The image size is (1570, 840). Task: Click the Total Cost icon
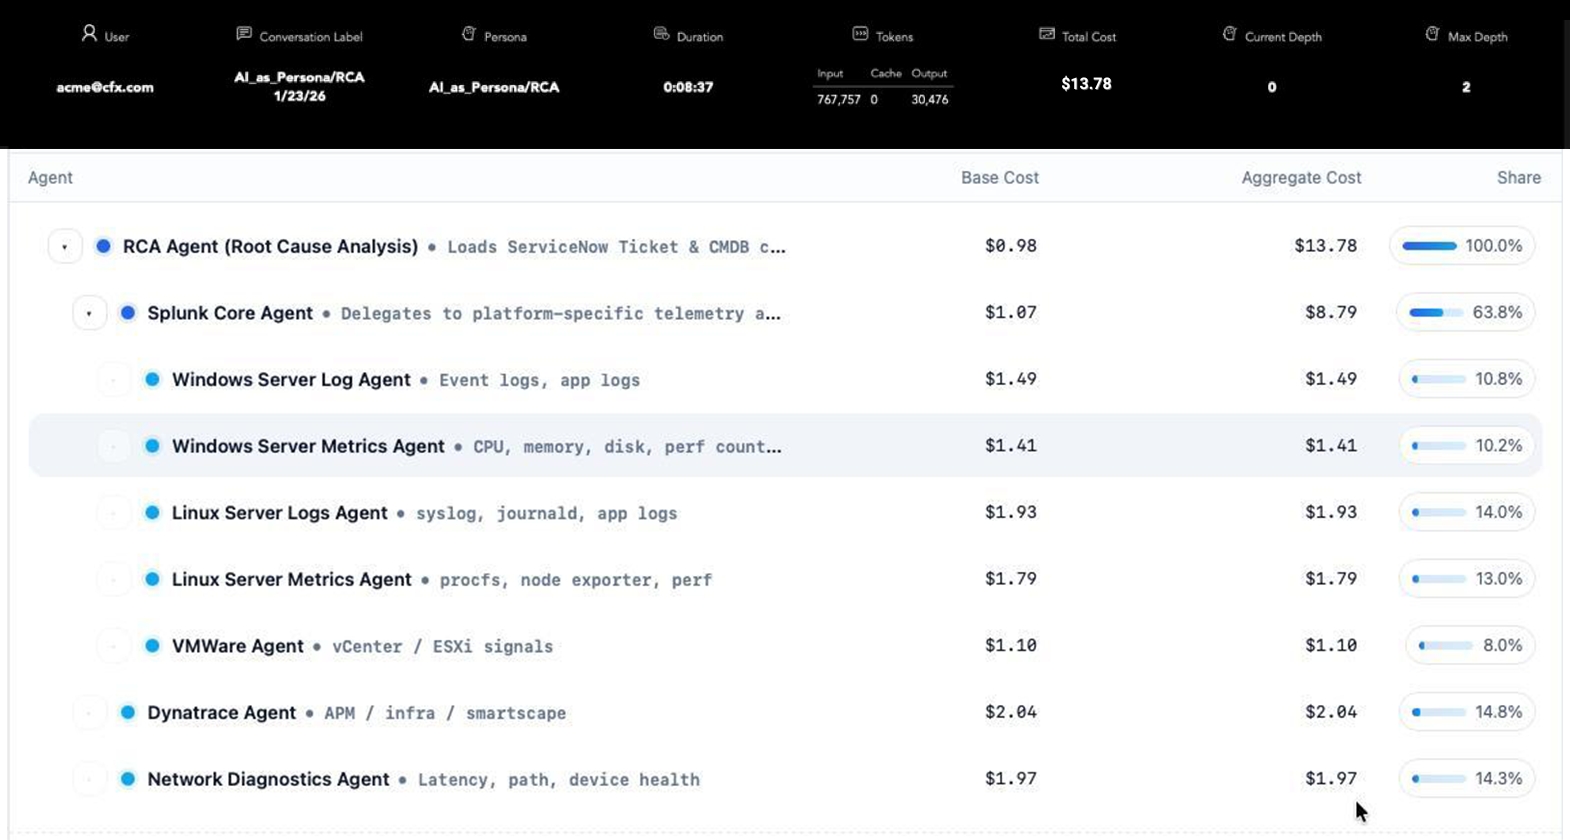click(1047, 34)
